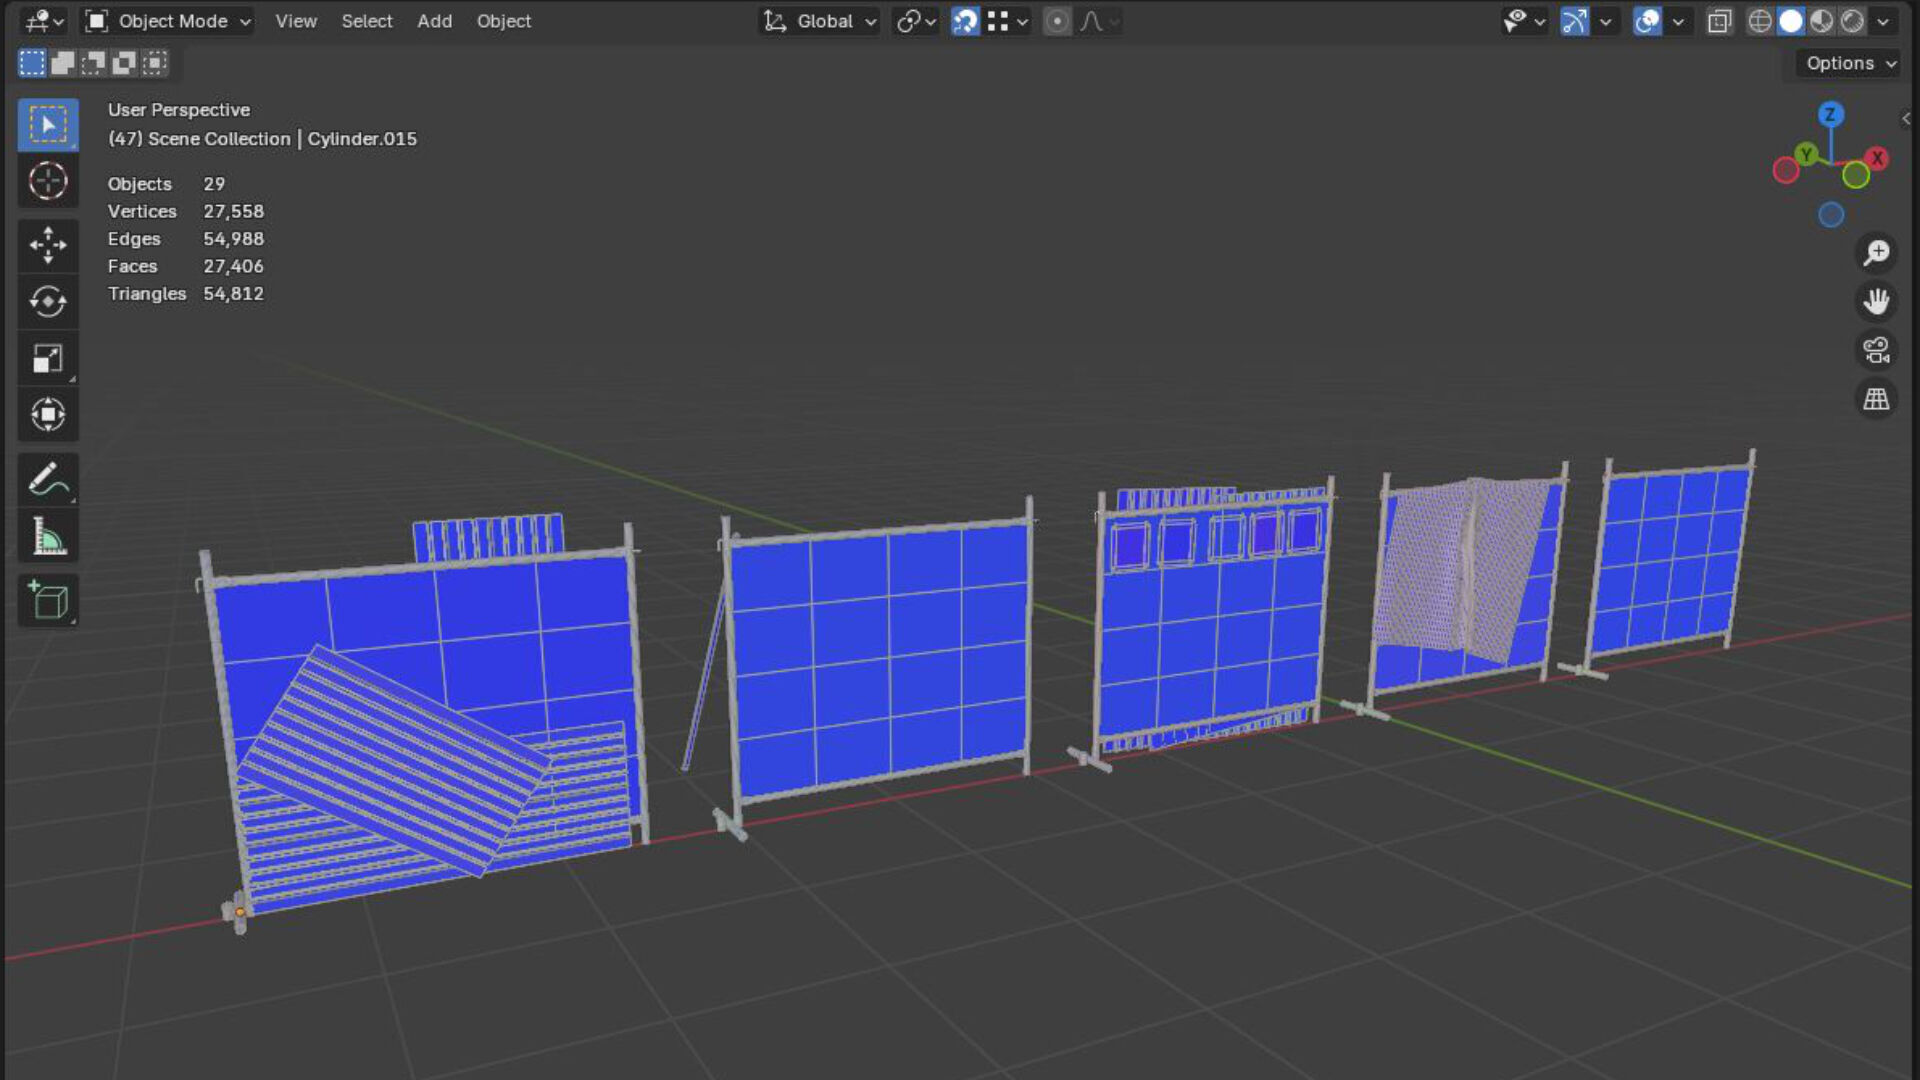
Task: Open the Object Mode dropdown
Action: tap(167, 21)
